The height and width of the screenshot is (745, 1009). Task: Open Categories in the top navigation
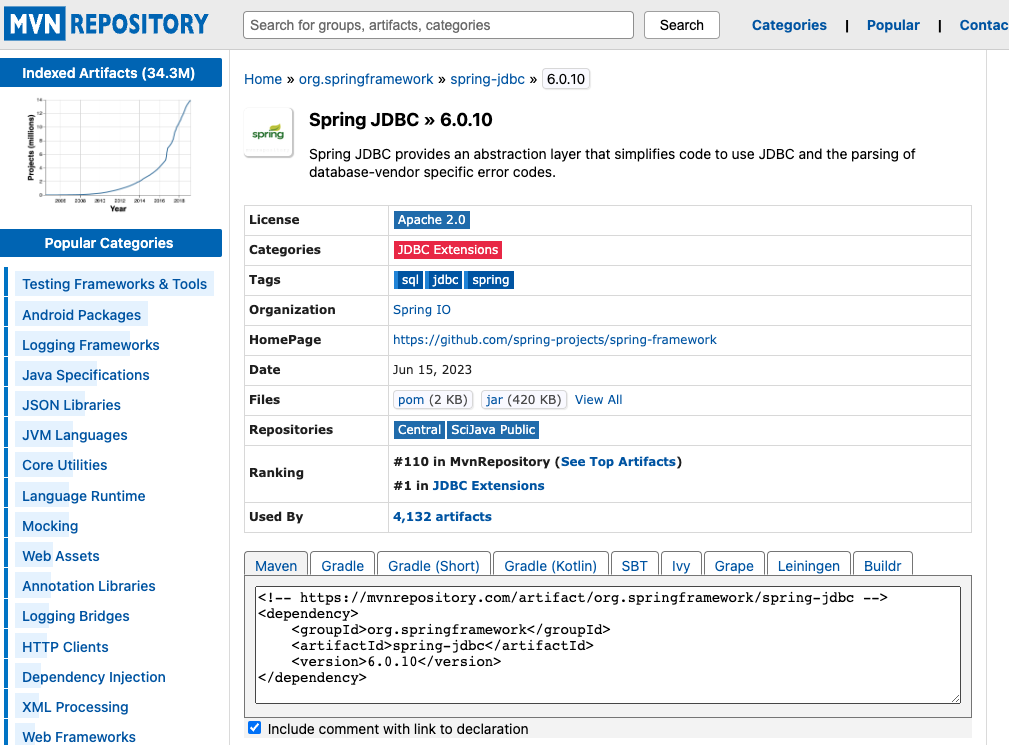(789, 25)
